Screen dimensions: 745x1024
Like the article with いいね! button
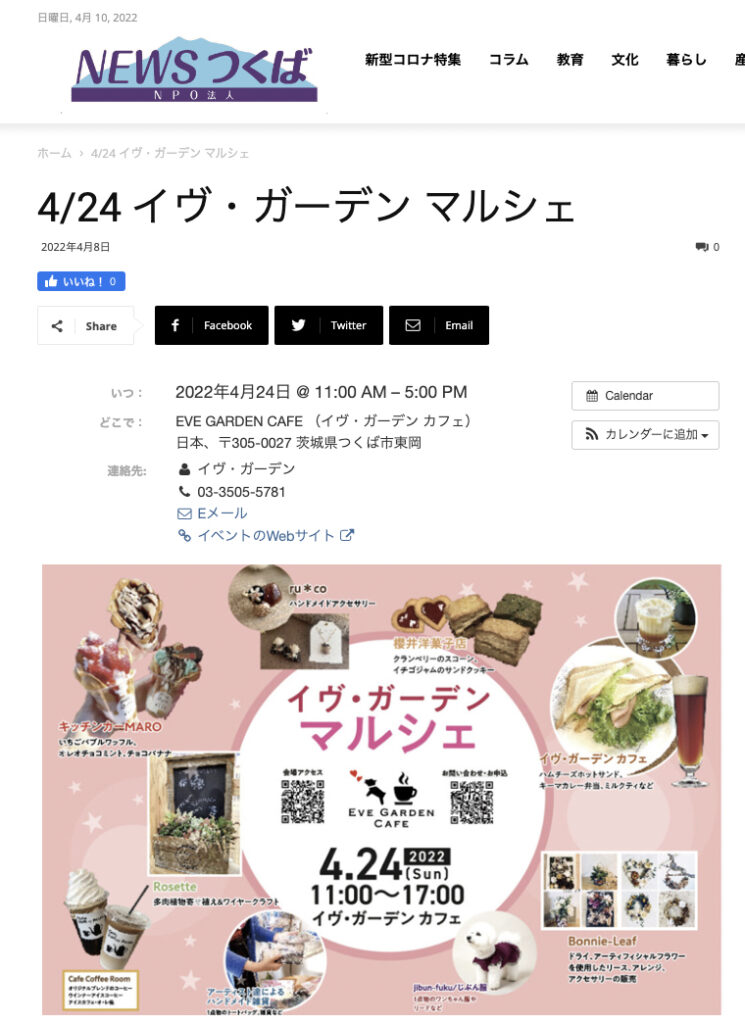(x=81, y=281)
